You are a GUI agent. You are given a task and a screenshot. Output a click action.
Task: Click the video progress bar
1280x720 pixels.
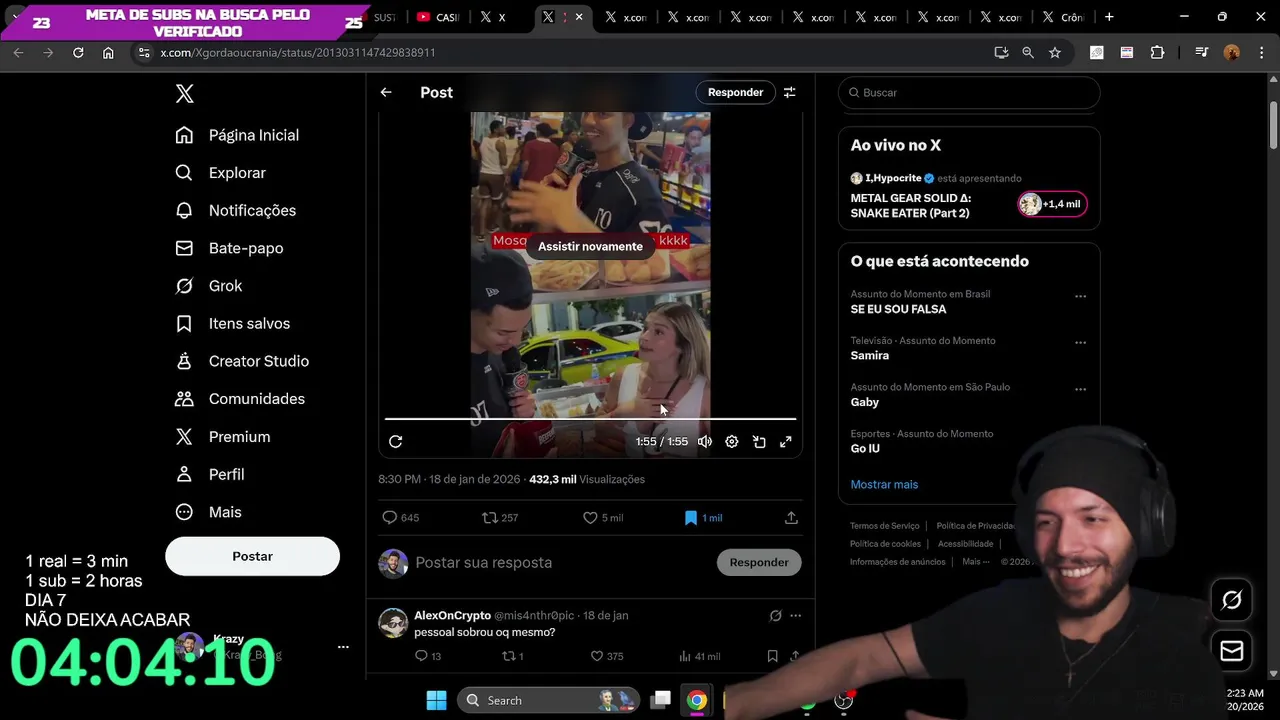click(x=590, y=419)
